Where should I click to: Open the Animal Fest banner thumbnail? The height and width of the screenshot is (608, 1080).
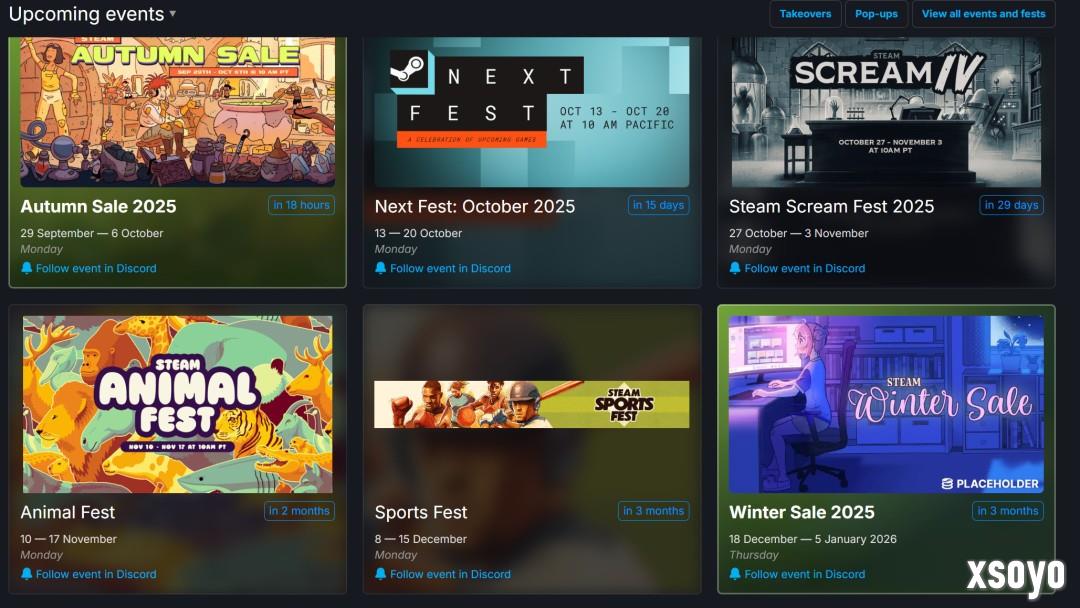pyautogui.click(x=178, y=404)
